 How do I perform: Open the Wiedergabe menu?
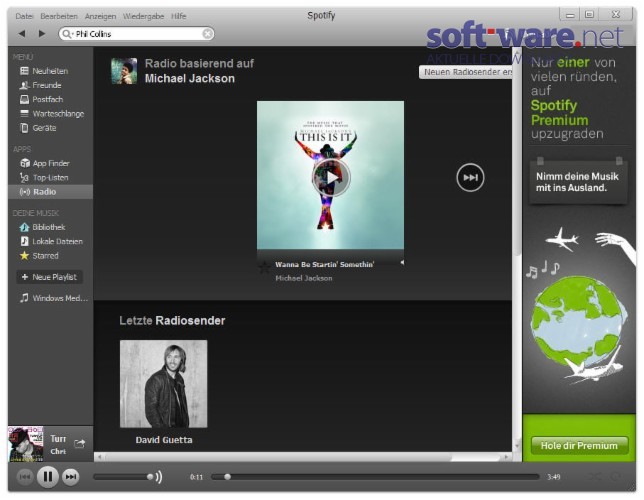point(143,16)
